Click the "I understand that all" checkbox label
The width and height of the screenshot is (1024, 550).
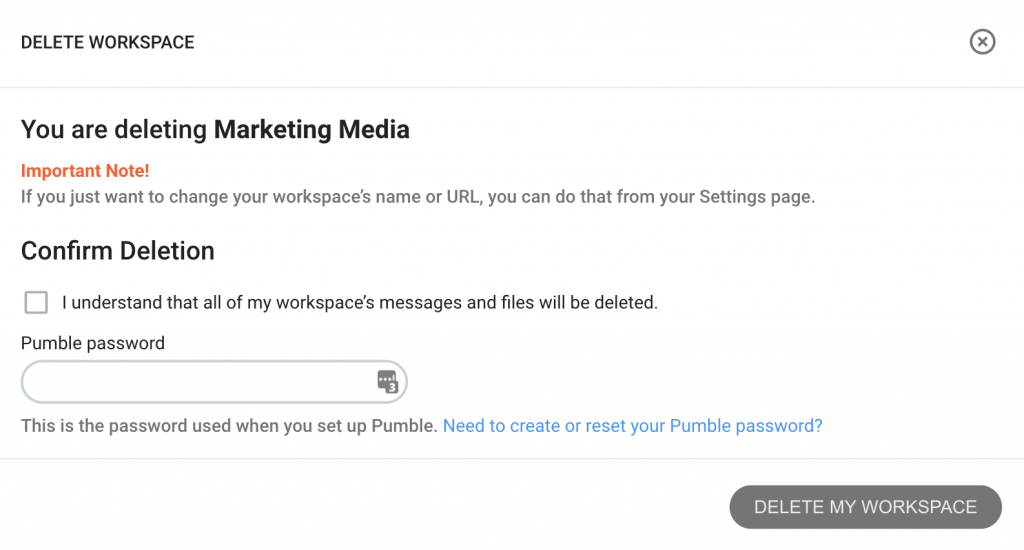click(x=360, y=302)
